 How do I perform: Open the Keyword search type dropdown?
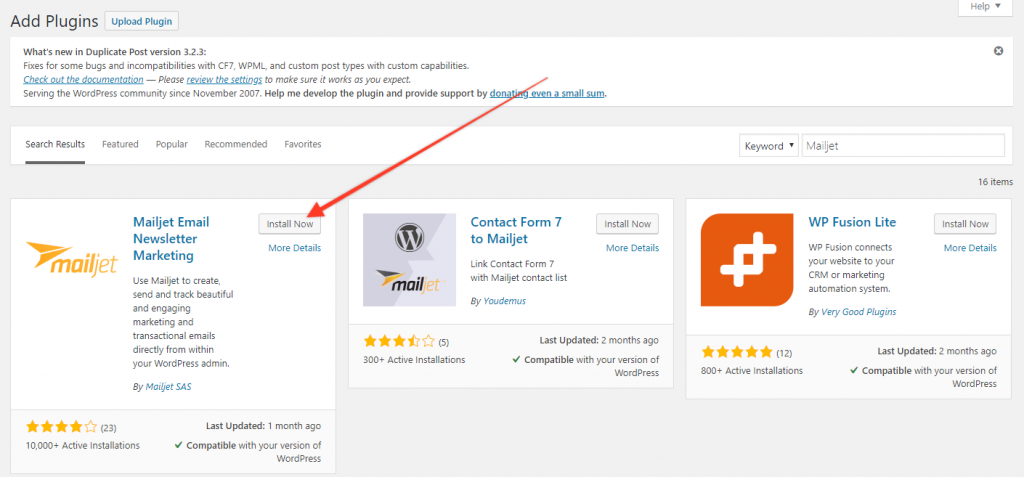pos(769,146)
